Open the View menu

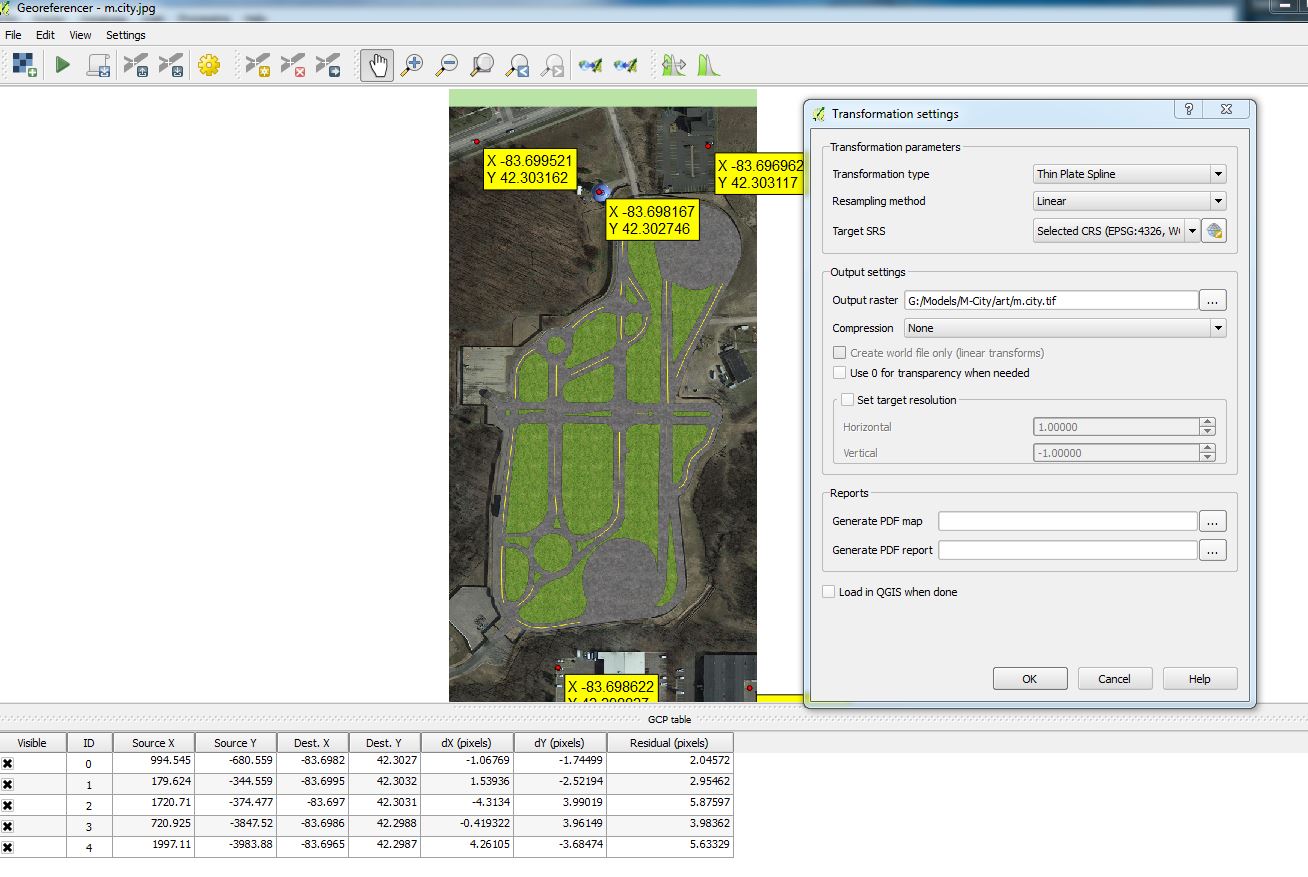click(x=80, y=35)
